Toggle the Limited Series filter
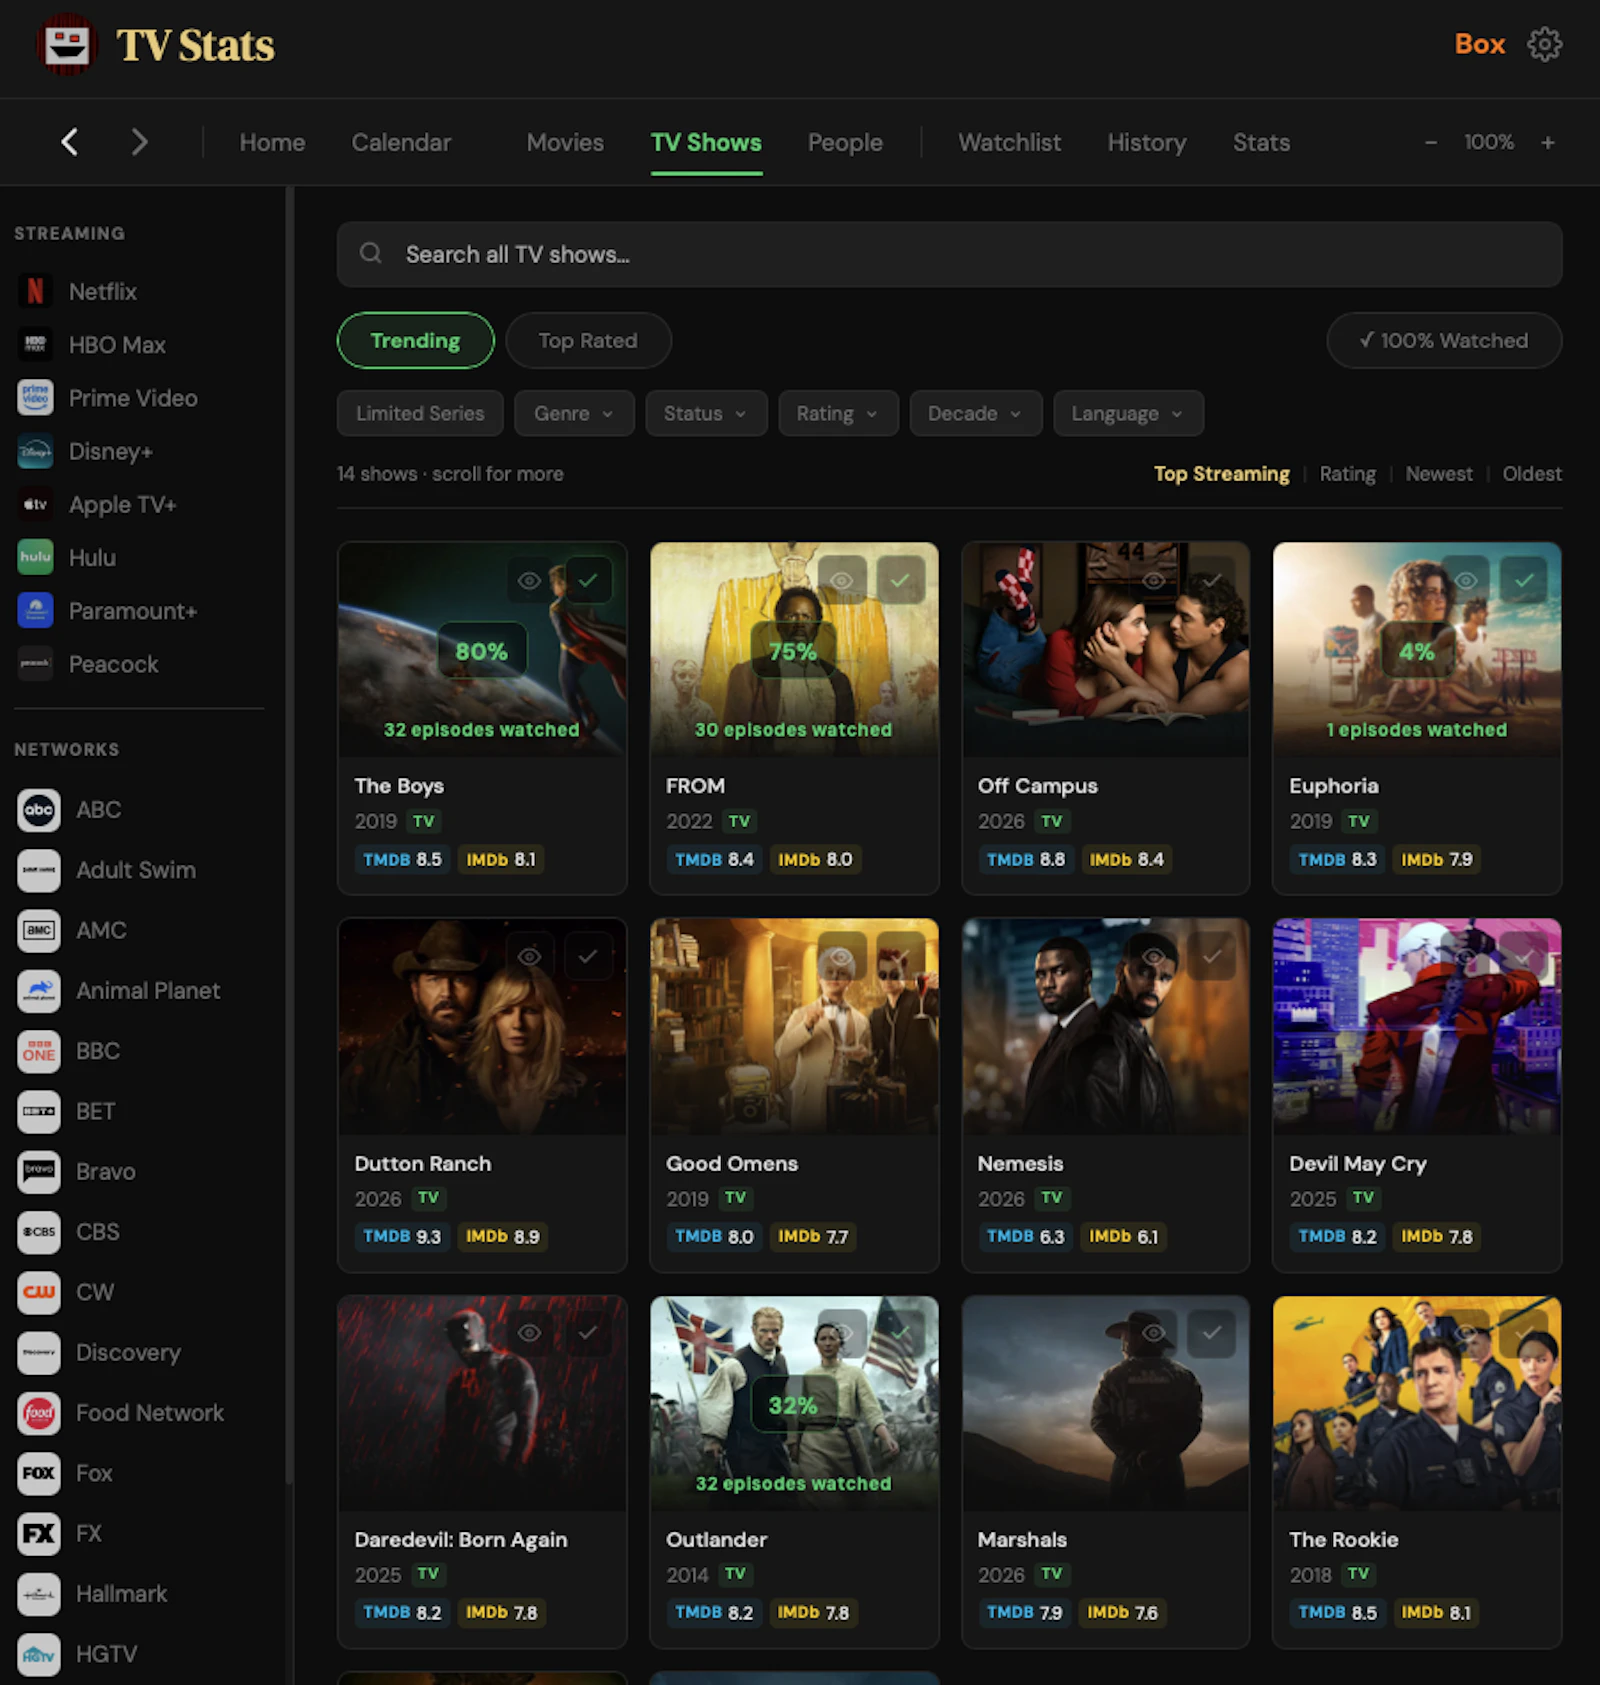The height and width of the screenshot is (1685, 1600). coord(420,413)
